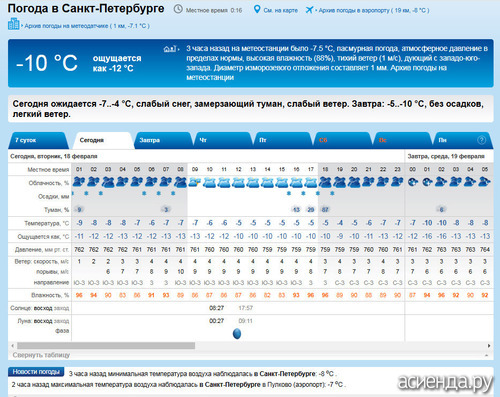The width and height of the screenshot is (500, 397).
Task: Open the Сб weekend tab
Action: click(342, 140)
